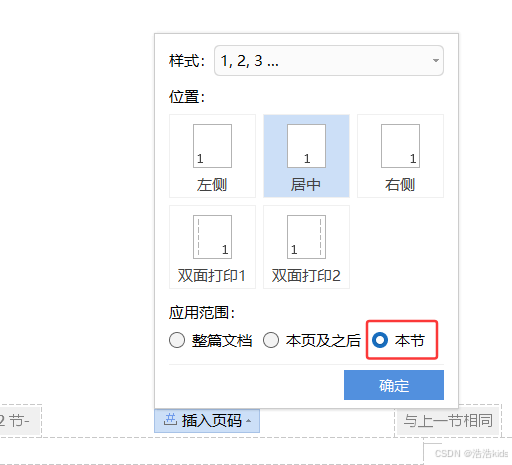
Task: Select the 本页及之后 radio button
Action: [271, 340]
